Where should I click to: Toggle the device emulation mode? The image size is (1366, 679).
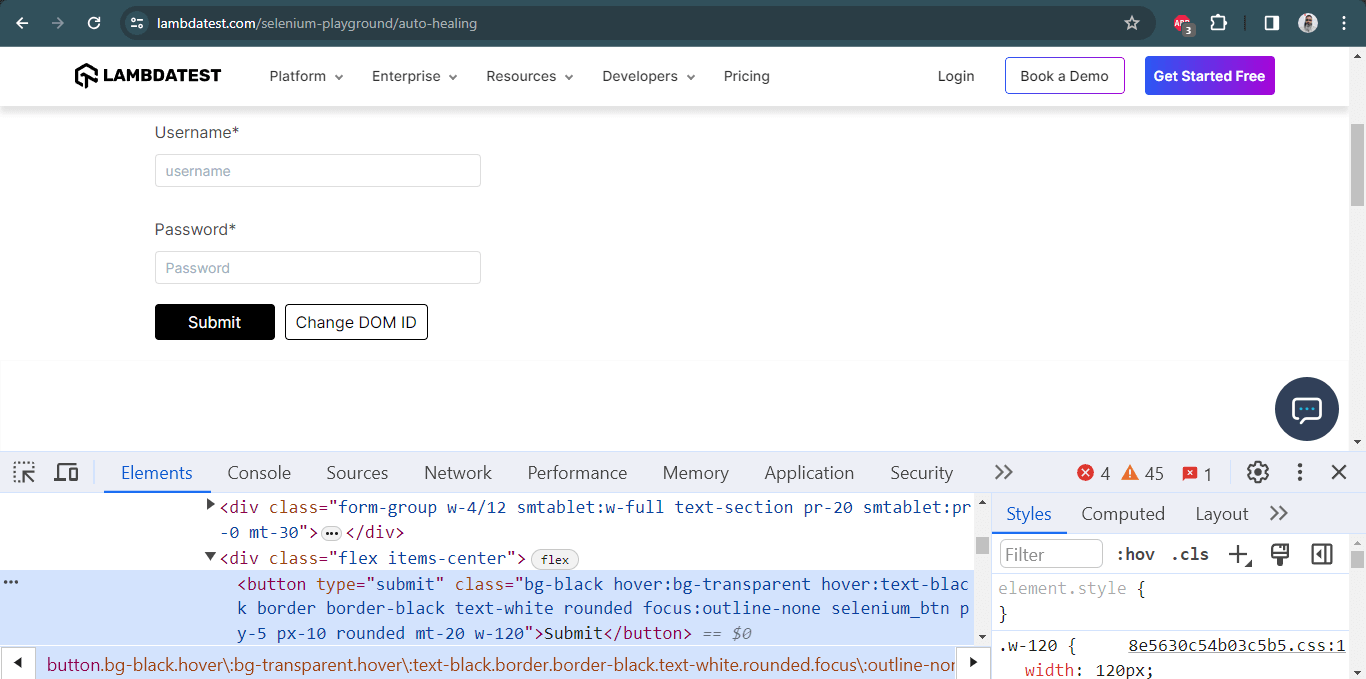click(x=65, y=472)
